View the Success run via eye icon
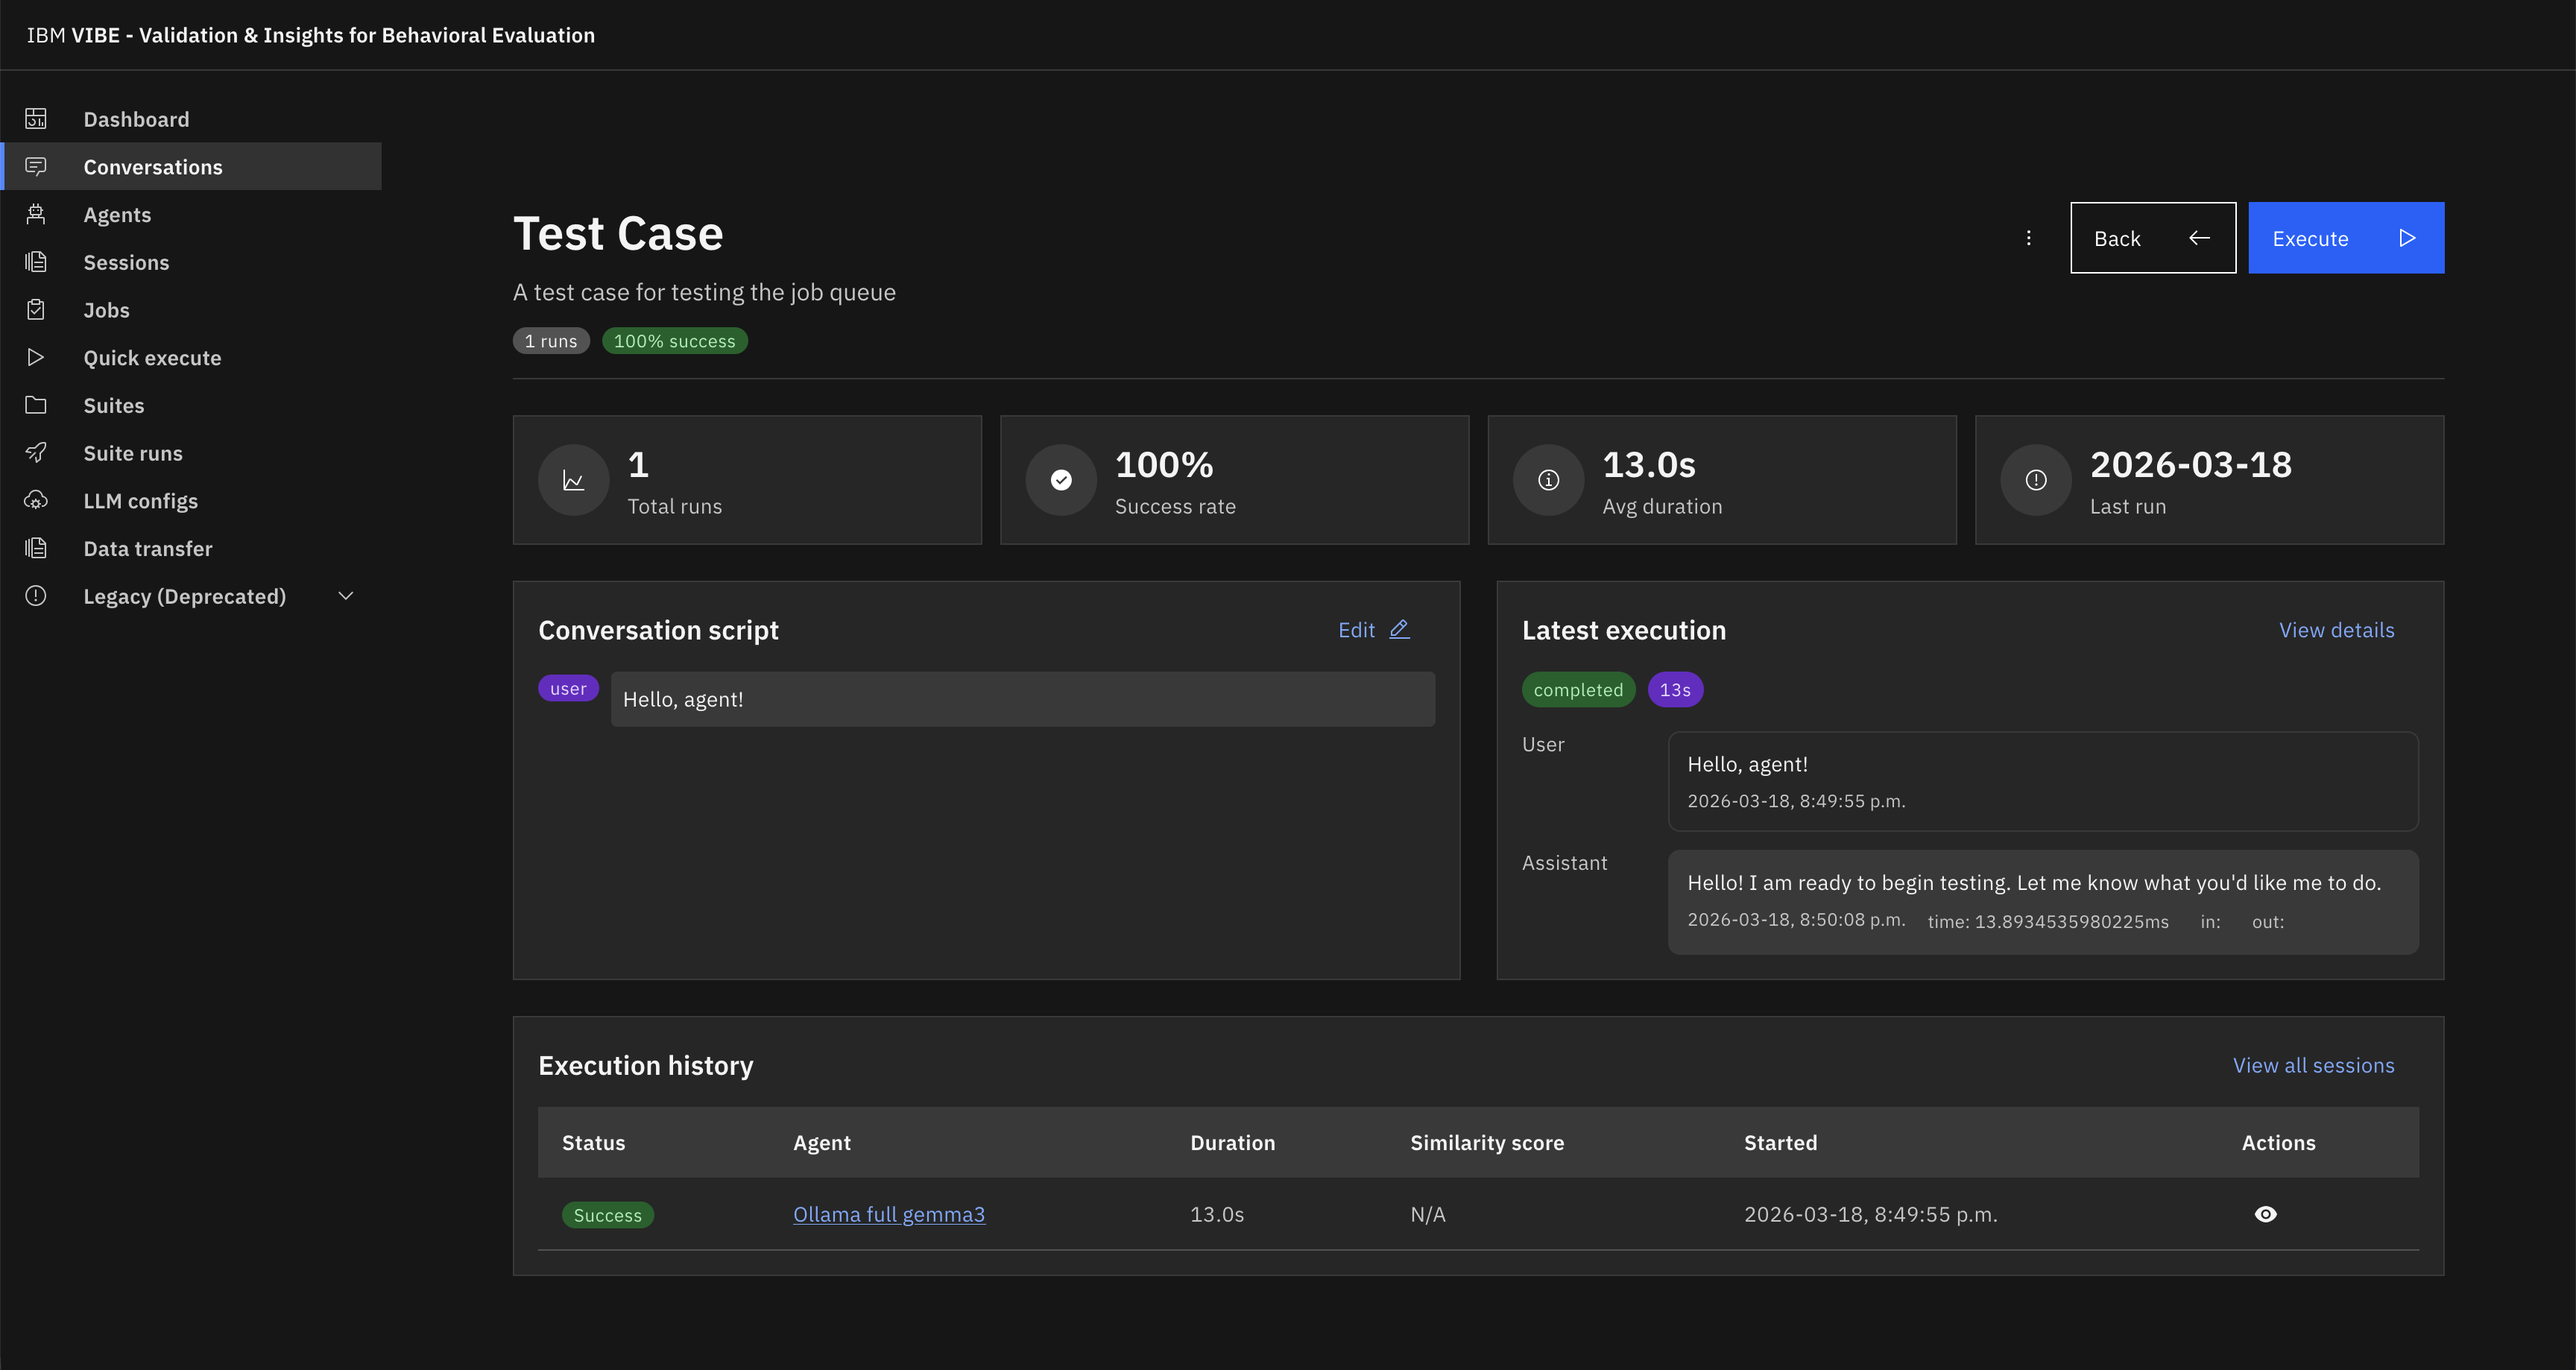The height and width of the screenshot is (1370, 2576). (2265, 1214)
